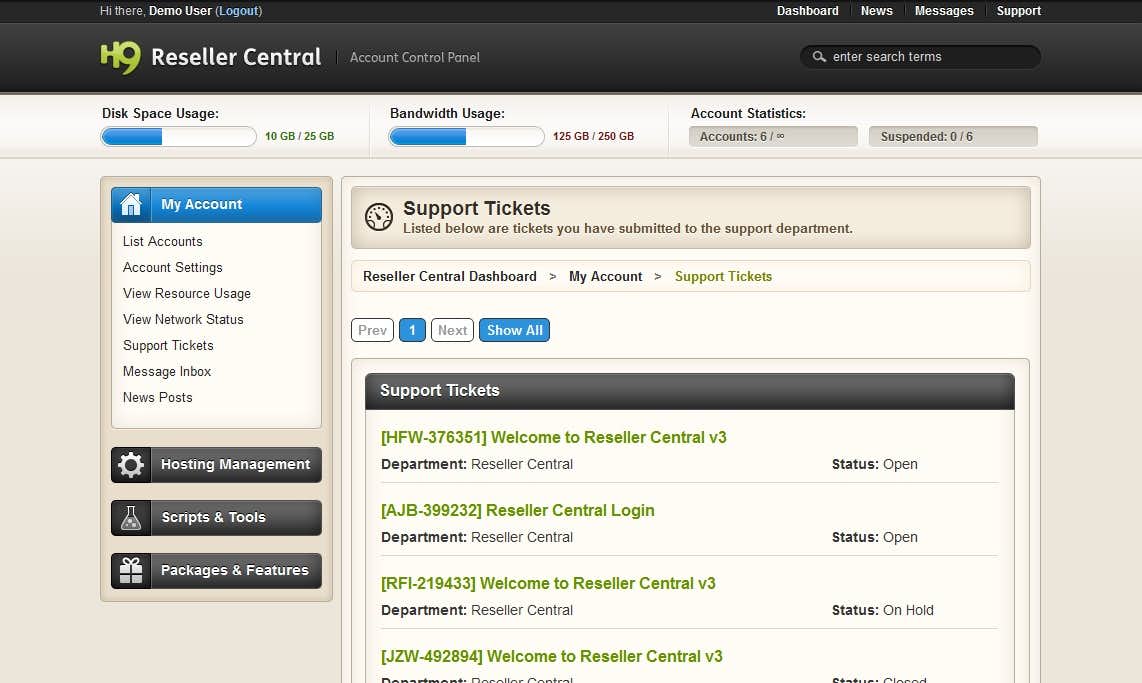Viewport: 1142px width, 683px height.
Task: Log out via the Logout link
Action: click(238, 11)
